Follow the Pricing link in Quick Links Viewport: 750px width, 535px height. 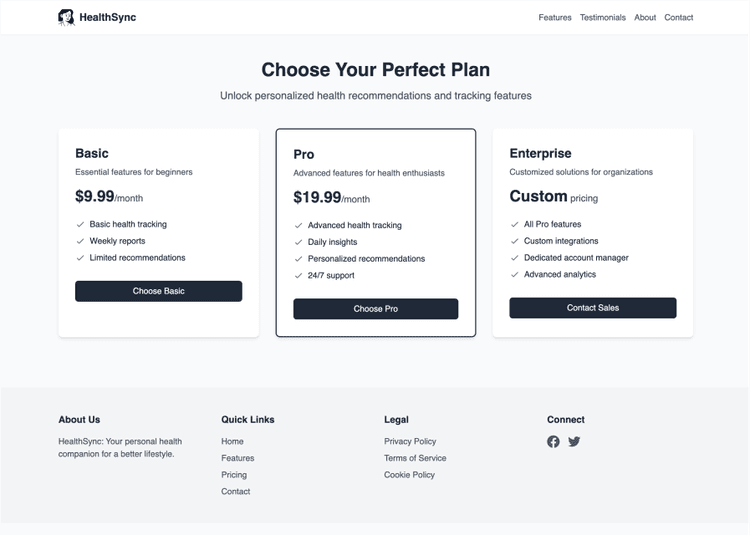[x=234, y=475]
